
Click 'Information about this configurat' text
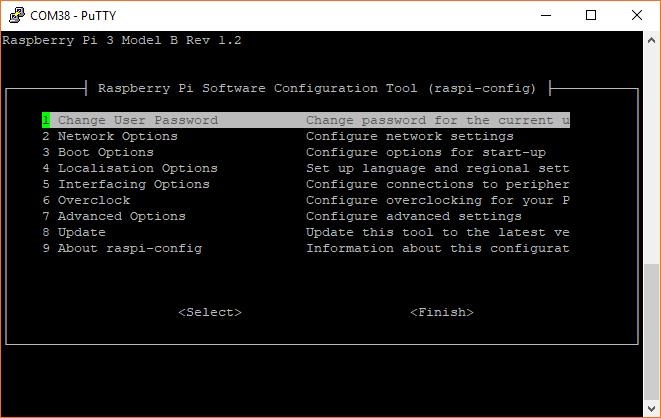[438, 248]
